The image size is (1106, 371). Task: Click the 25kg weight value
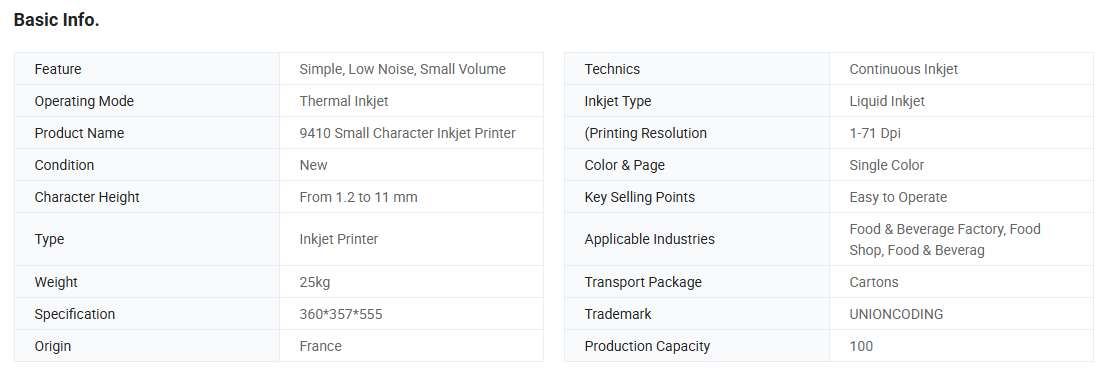point(315,282)
